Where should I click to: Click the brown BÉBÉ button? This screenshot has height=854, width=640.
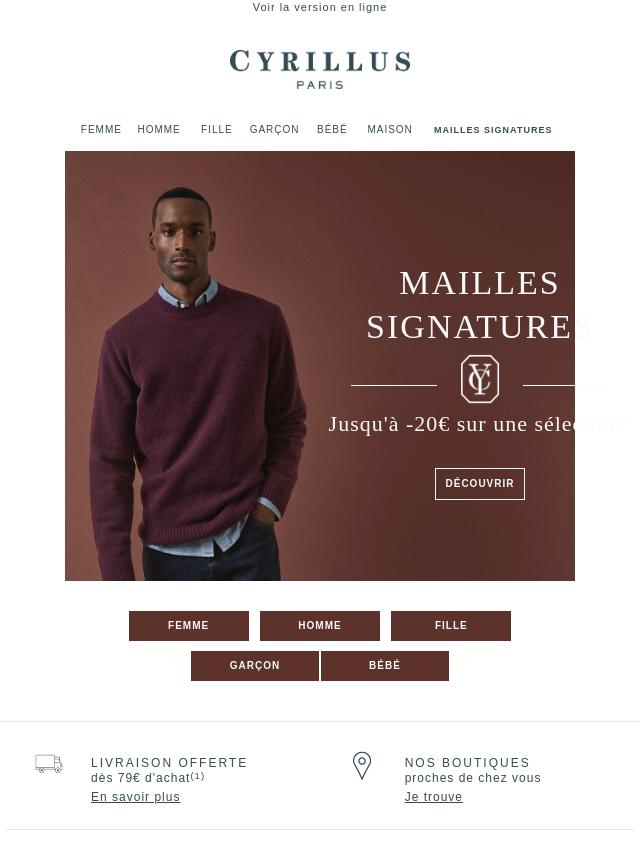coord(385,666)
